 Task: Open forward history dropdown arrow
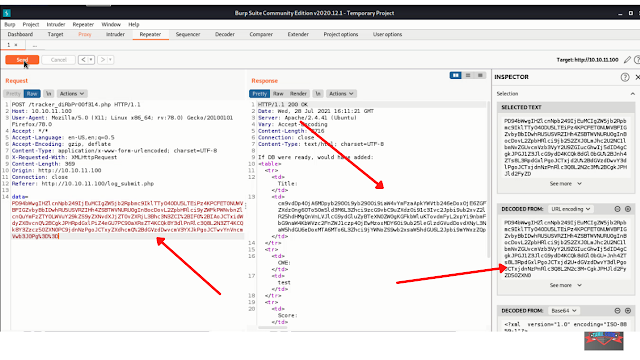[110, 60]
